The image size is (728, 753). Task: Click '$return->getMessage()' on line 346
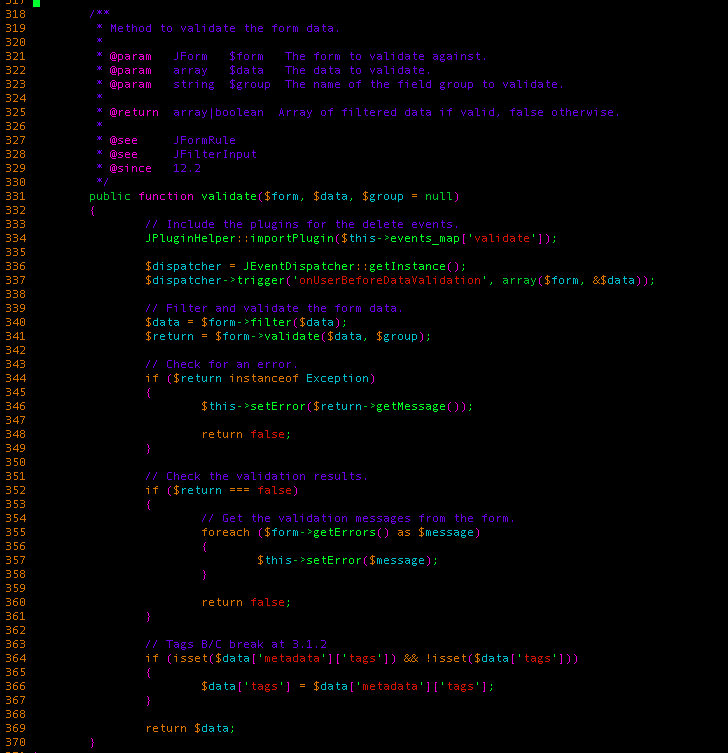click(387, 406)
